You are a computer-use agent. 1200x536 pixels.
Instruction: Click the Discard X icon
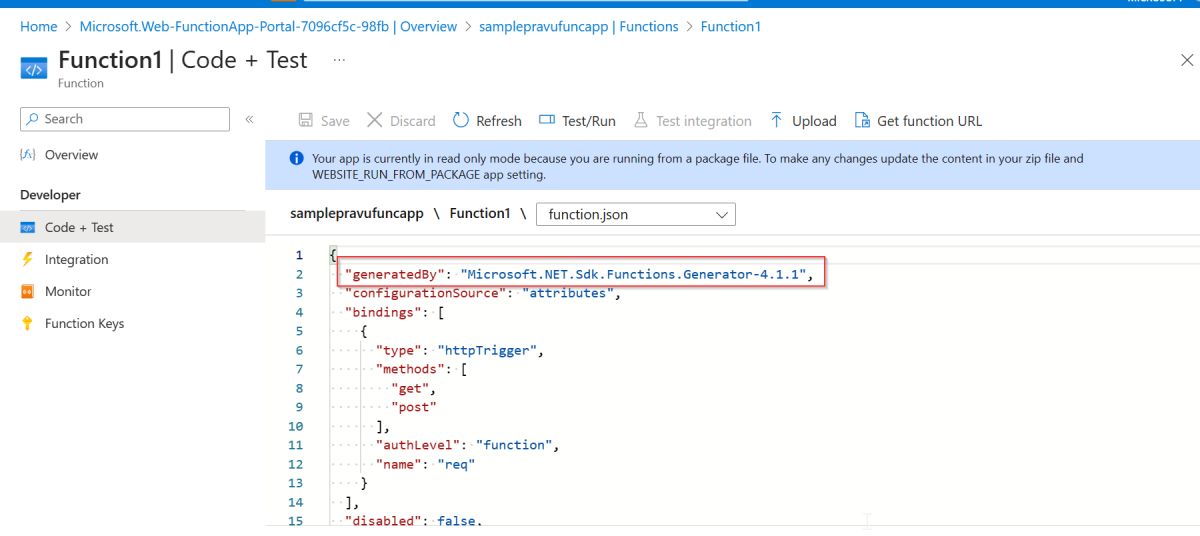click(375, 120)
